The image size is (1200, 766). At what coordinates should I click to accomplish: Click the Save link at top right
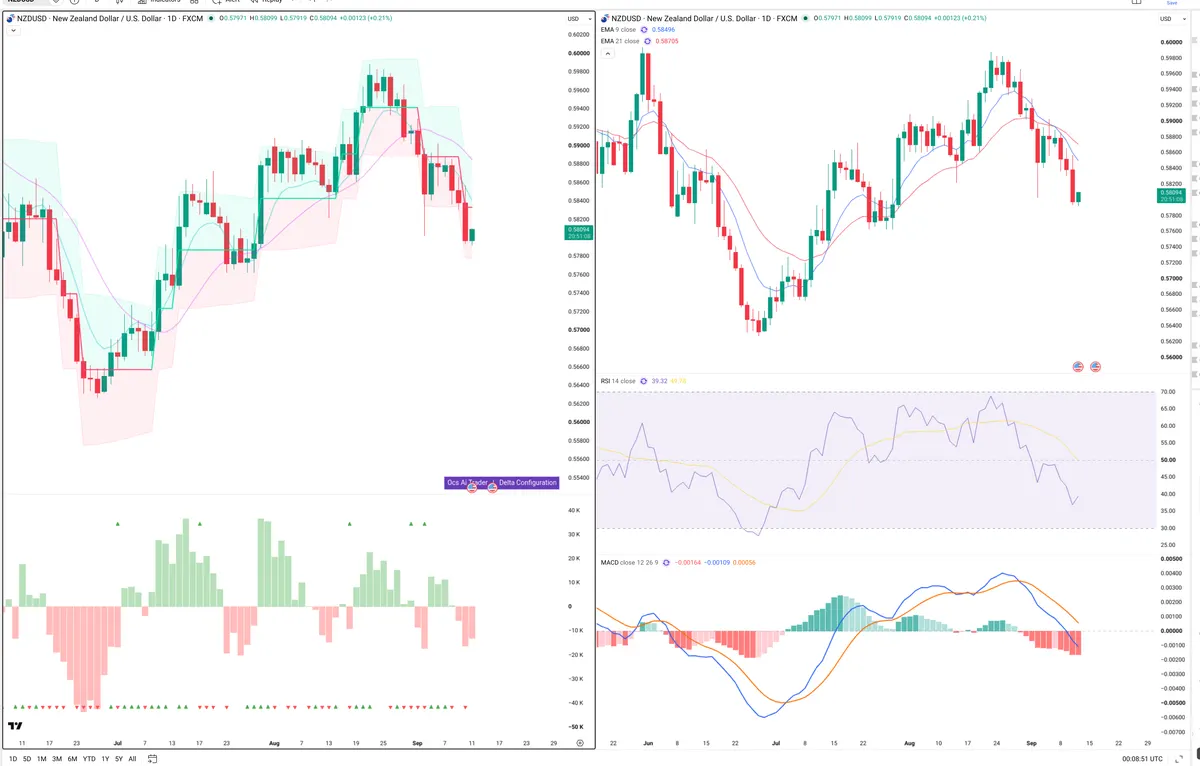pos(1172,3)
